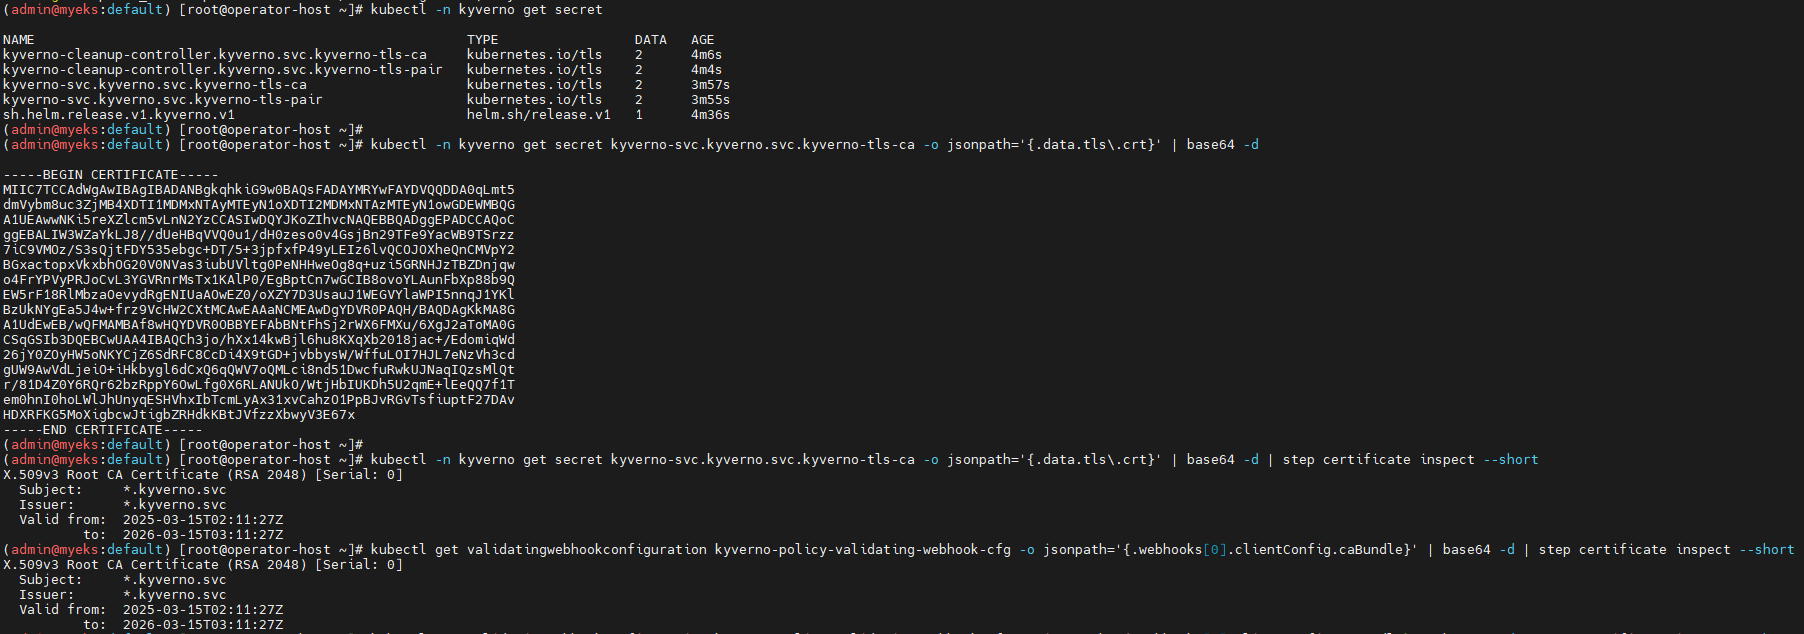Viewport: 1804px width, 634px height.
Task: Click Subject line in first certificate output
Action: pyautogui.click(x=123, y=490)
